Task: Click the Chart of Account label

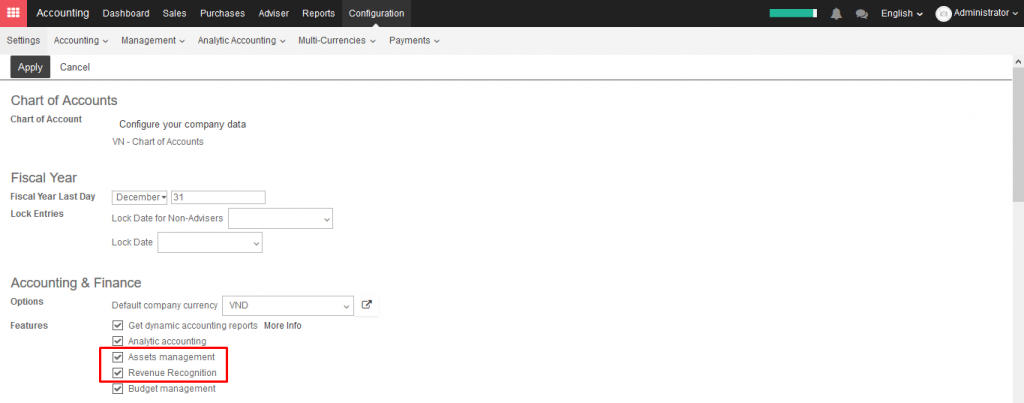Action: click(x=46, y=119)
